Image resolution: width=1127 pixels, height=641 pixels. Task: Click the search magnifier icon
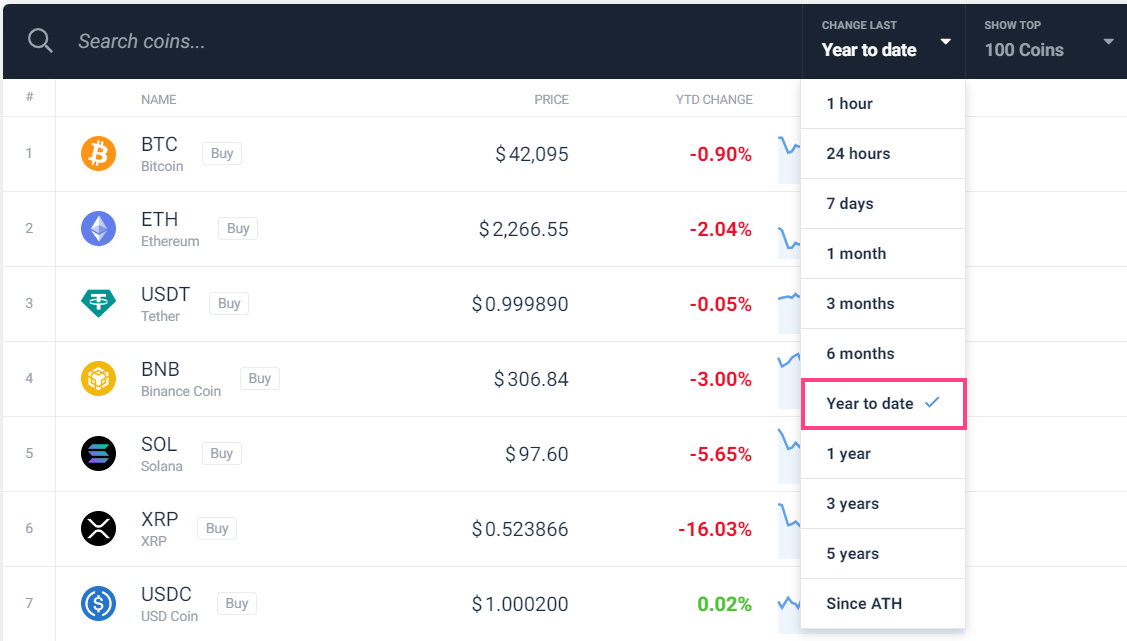pyautogui.click(x=40, y=40)
